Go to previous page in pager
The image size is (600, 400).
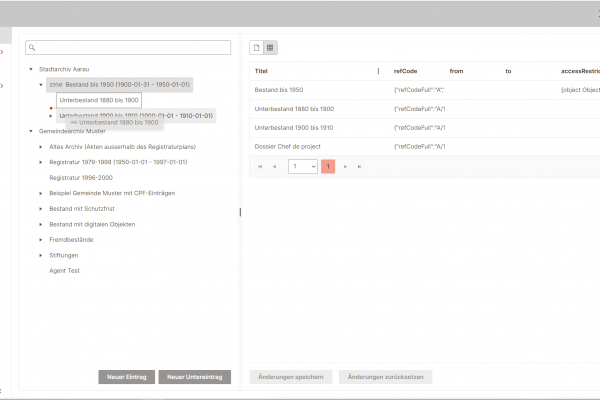[x=275, y=166]
